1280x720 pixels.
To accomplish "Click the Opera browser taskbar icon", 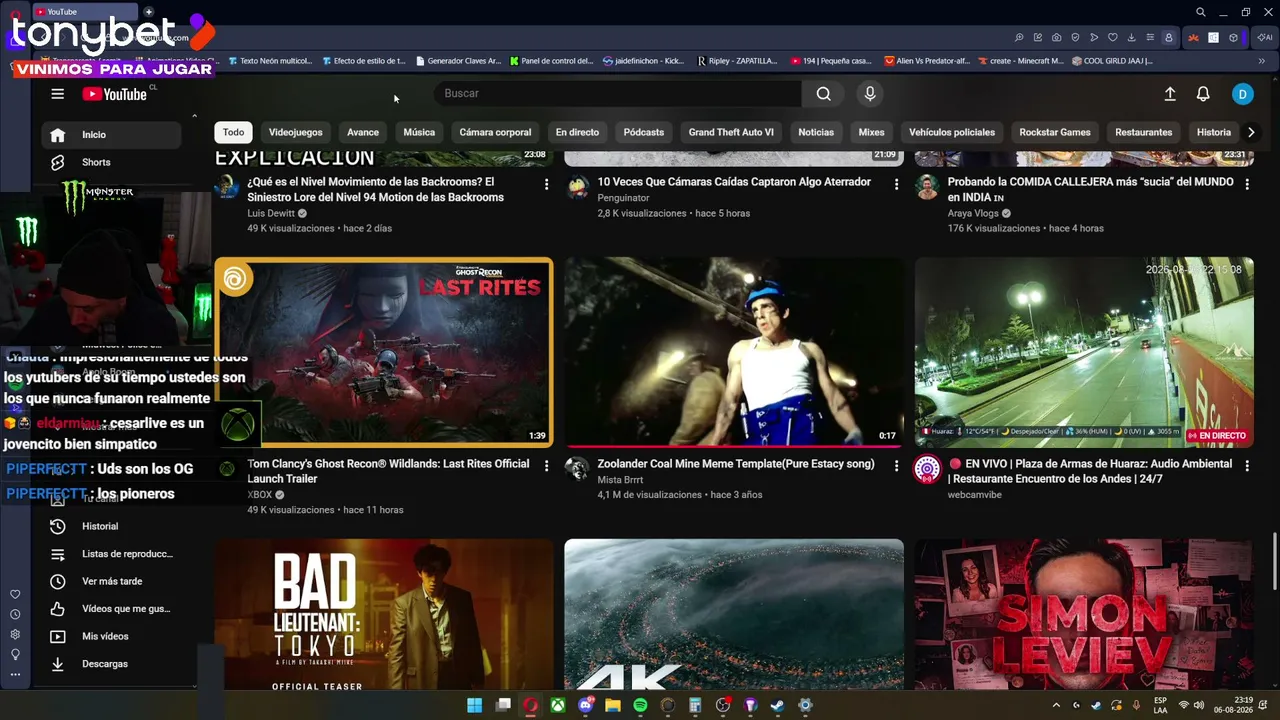I will 530,705.
